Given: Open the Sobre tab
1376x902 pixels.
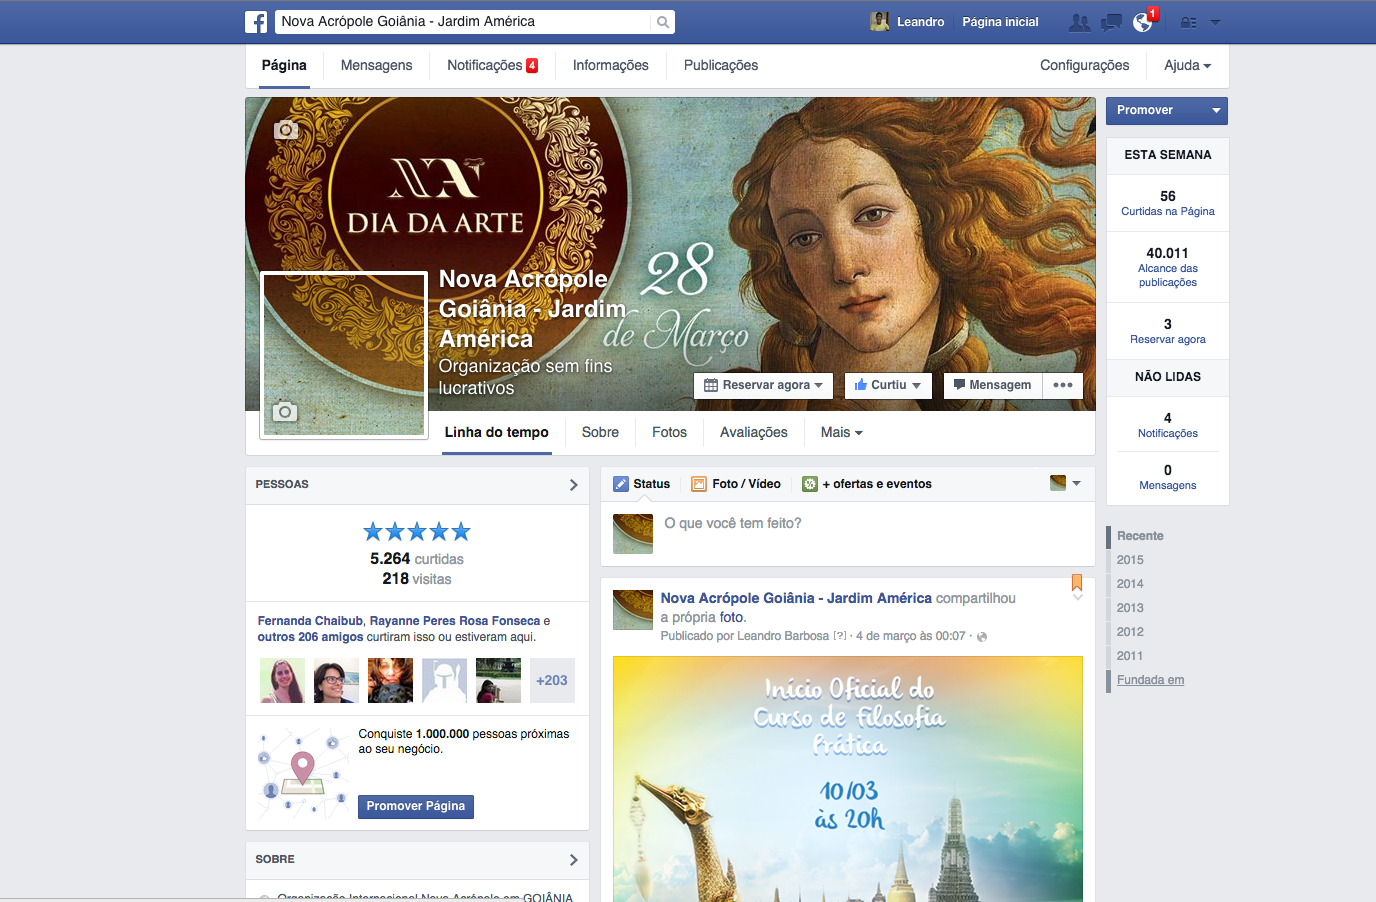Looking at the screenshot, I should [x=600, y=432].
